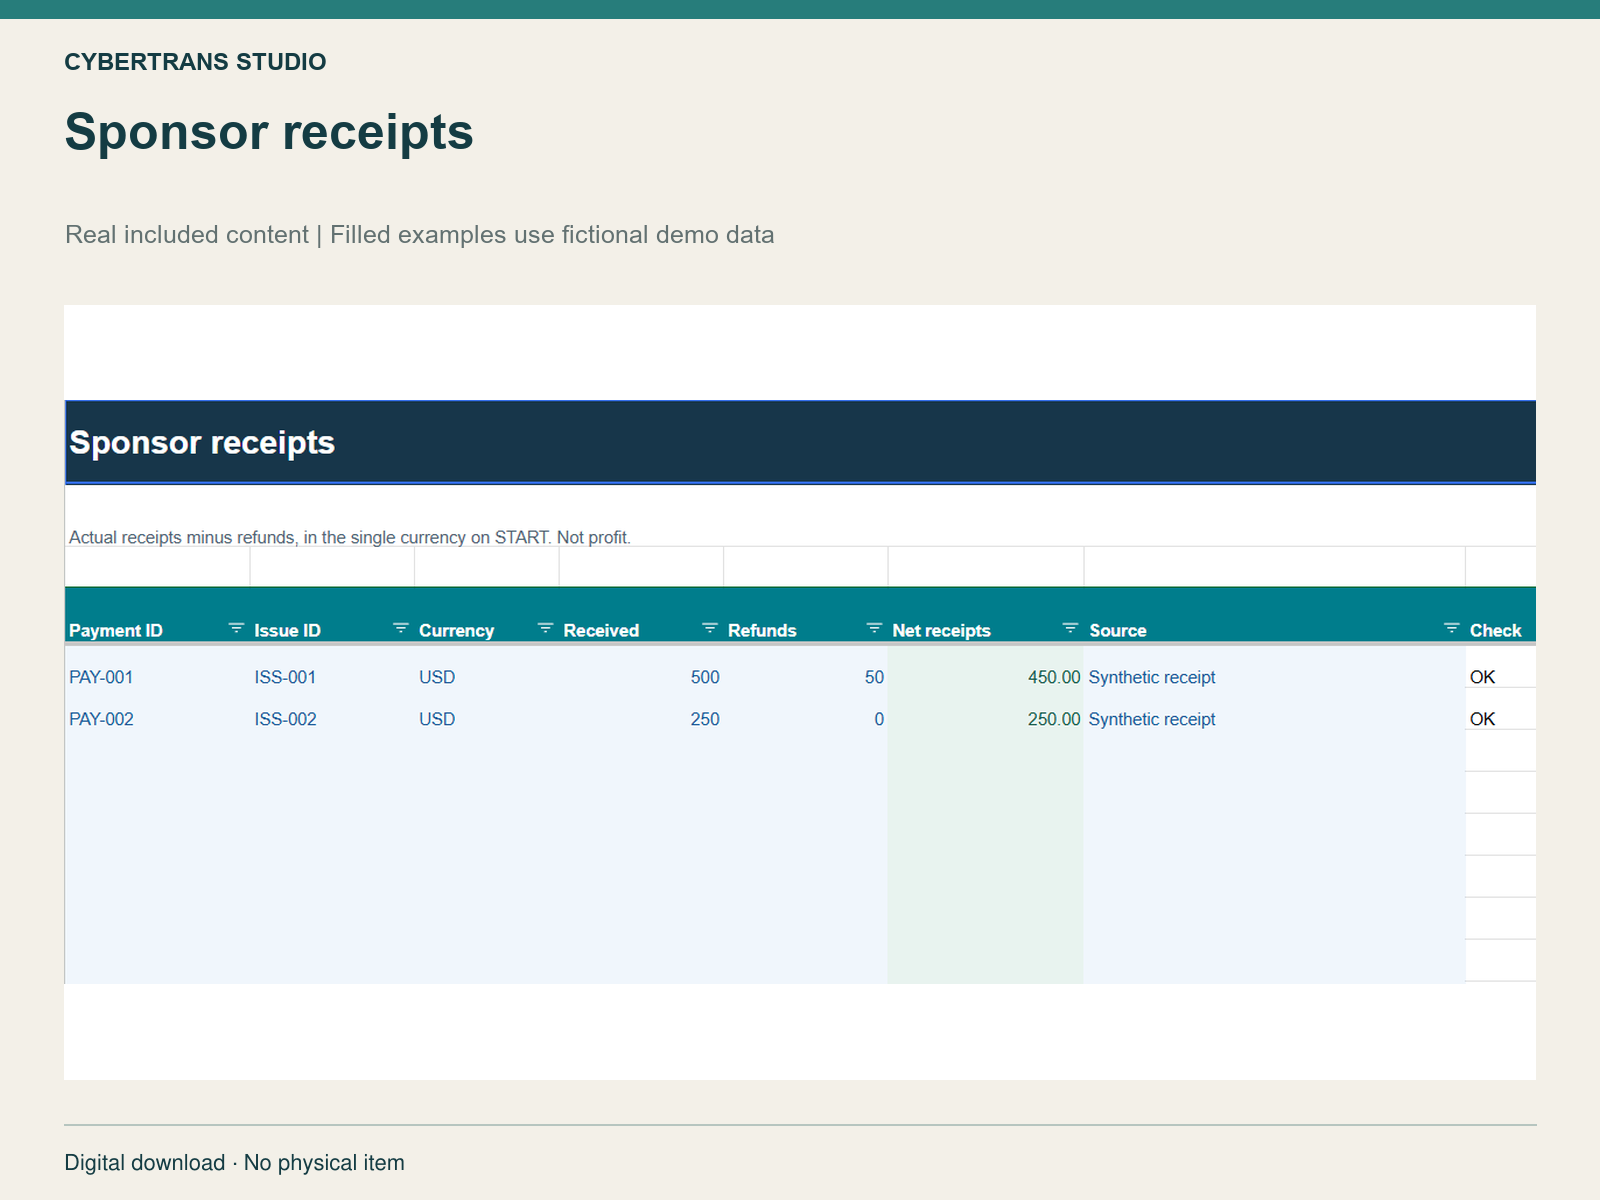Select the Source header text

click(1118, 631)
